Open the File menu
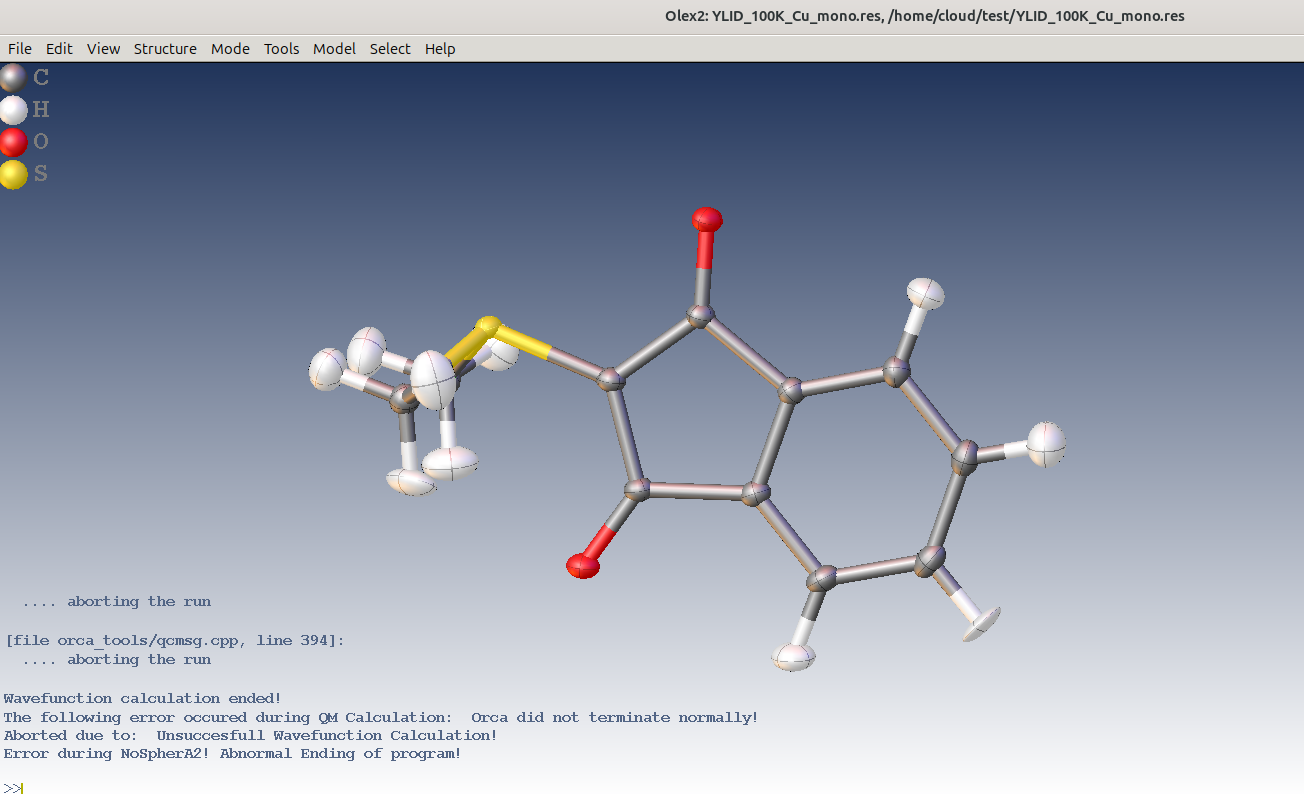This screenshot has height=794, width=1304. (20, 49)
